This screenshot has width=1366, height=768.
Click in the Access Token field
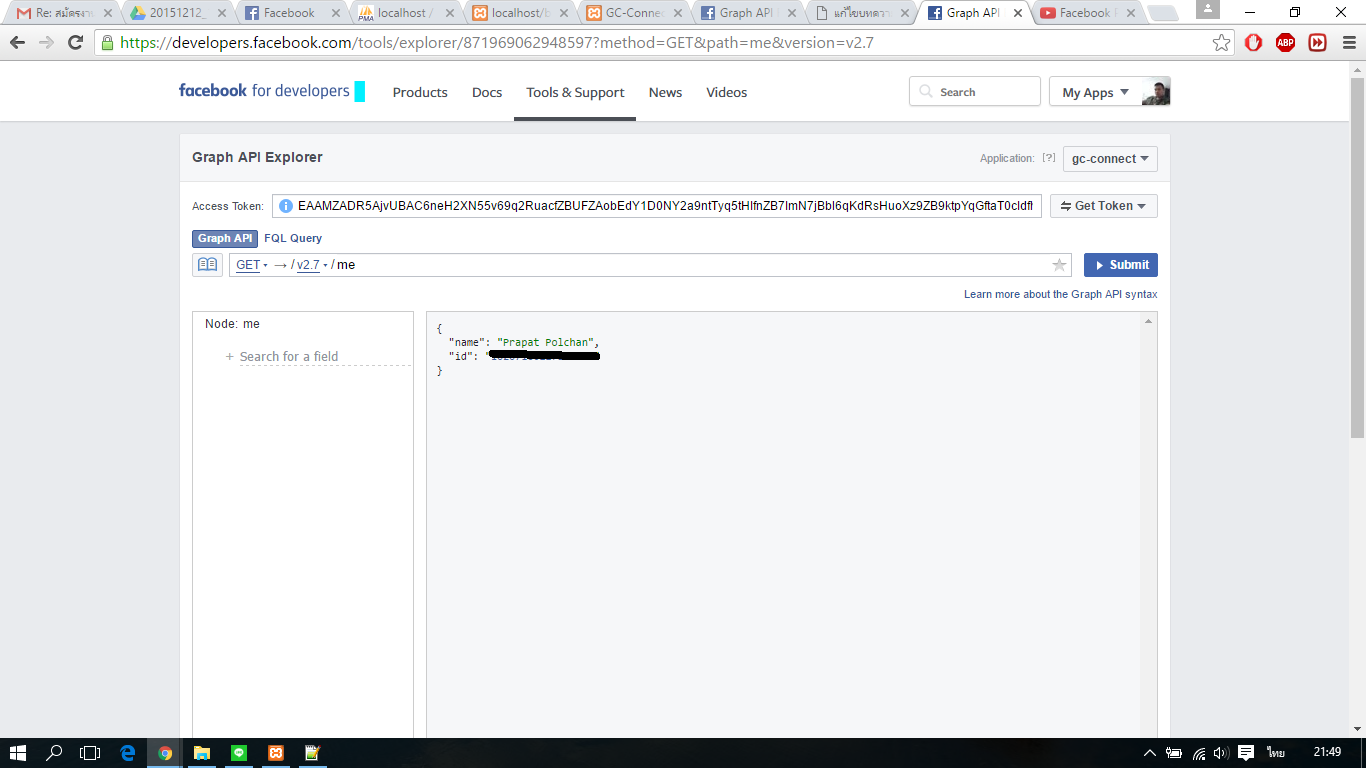pos(657,206)
